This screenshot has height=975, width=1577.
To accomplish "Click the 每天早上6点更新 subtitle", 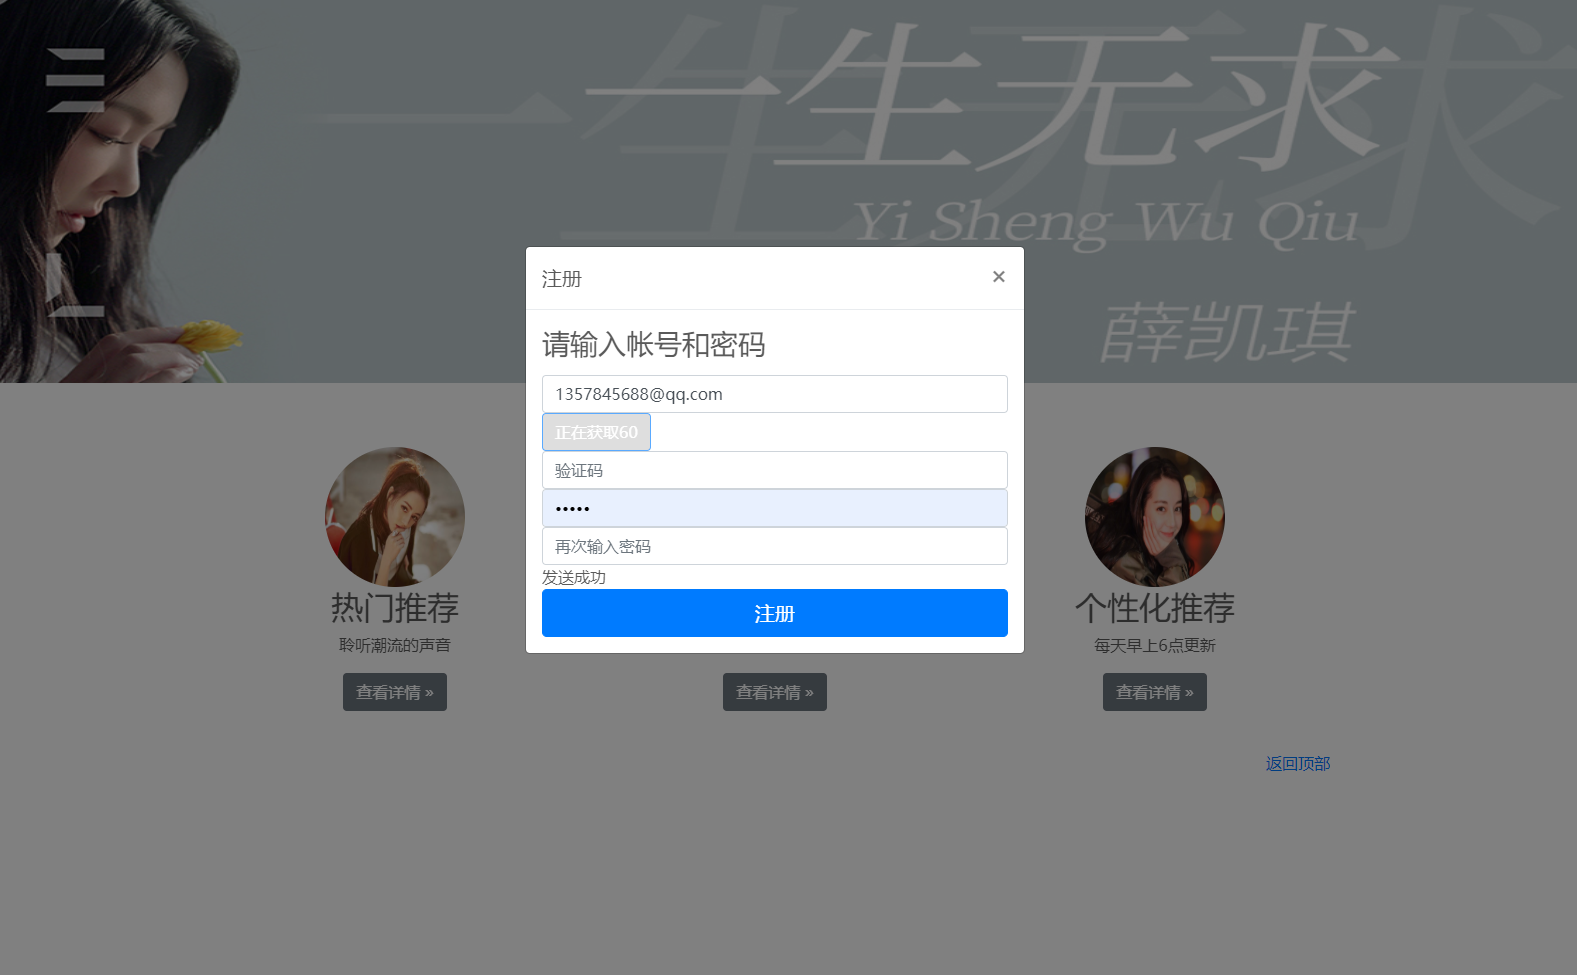I will (1155, 645).
